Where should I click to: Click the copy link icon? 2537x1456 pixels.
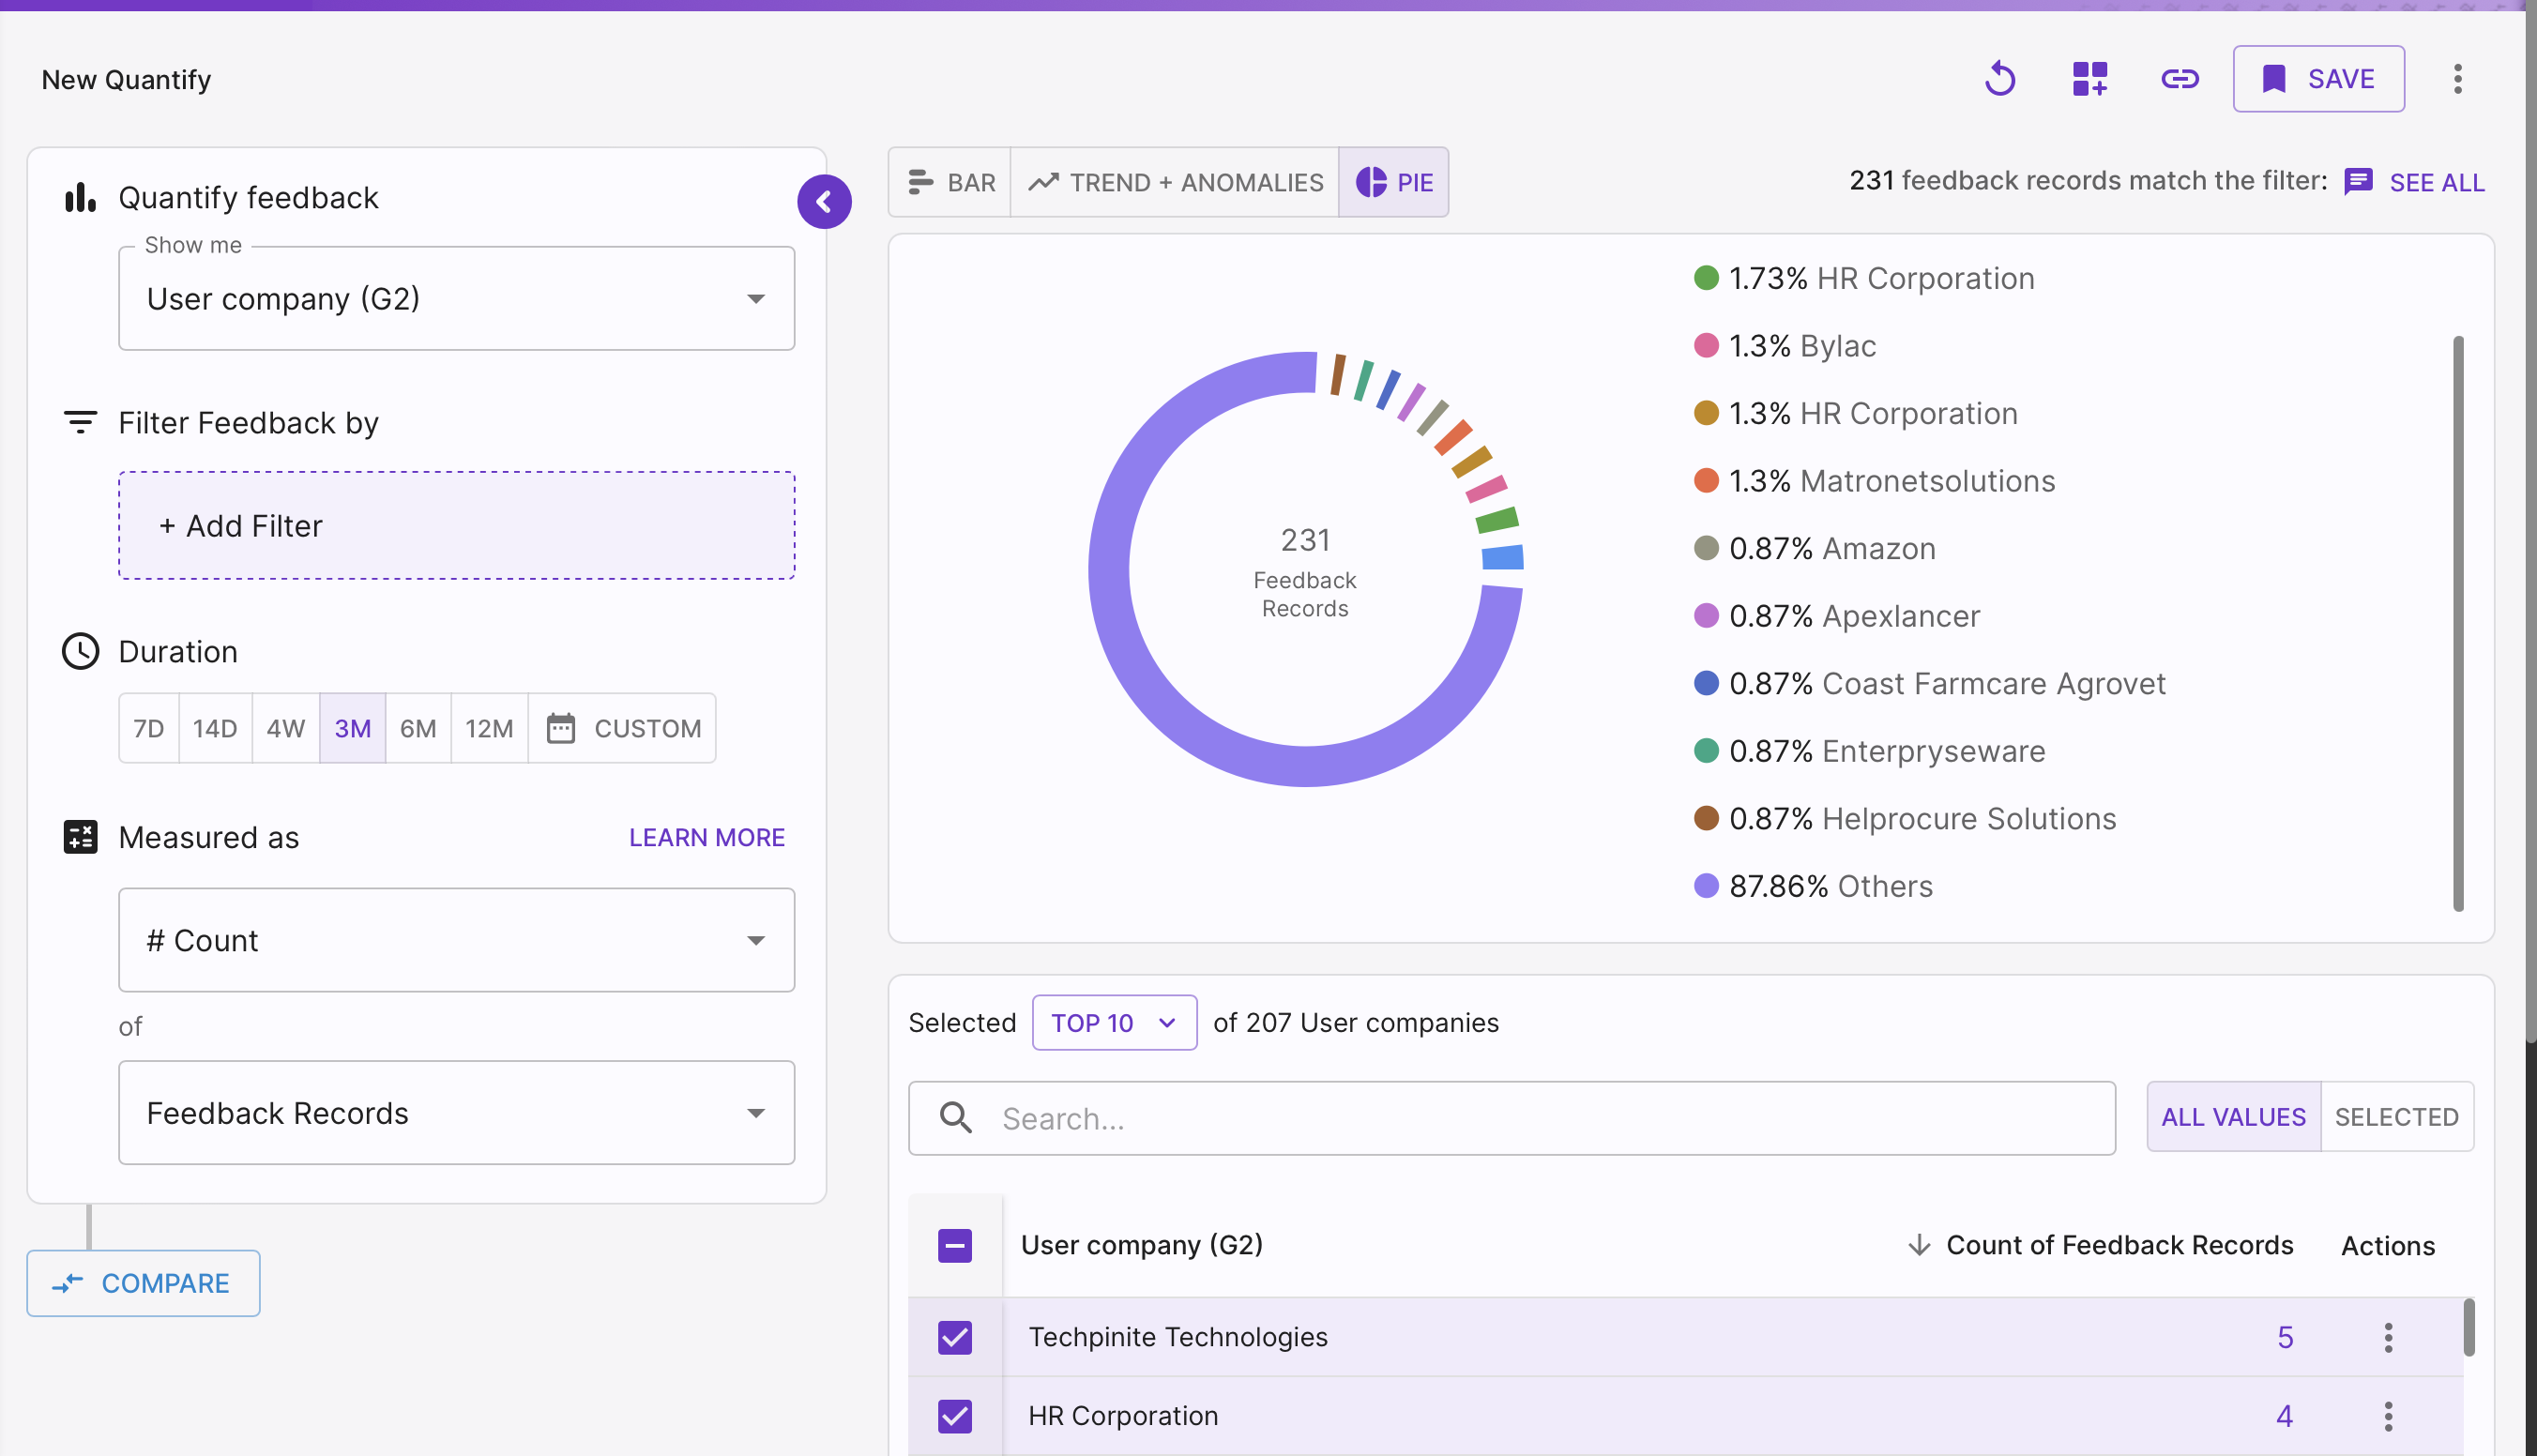(2179, 79)
